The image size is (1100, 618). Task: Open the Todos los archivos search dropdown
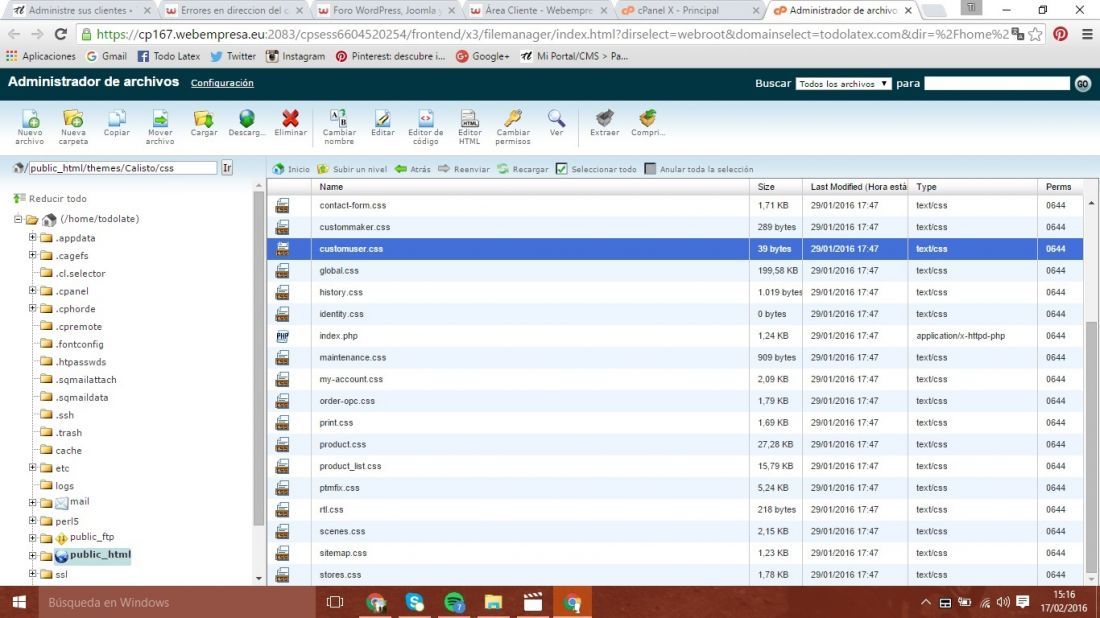coord(843,83)
